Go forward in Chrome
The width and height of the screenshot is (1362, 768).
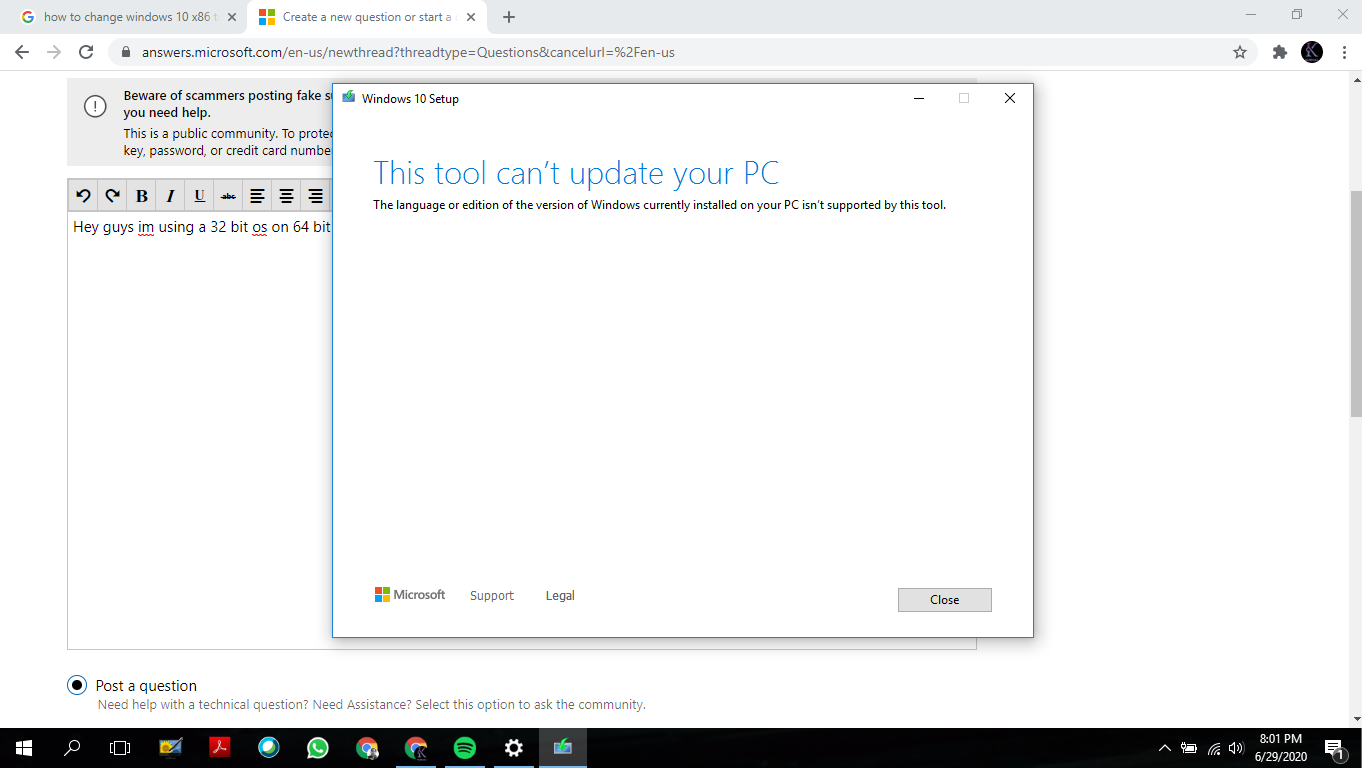pyautogui.click(x=54, y=52)
